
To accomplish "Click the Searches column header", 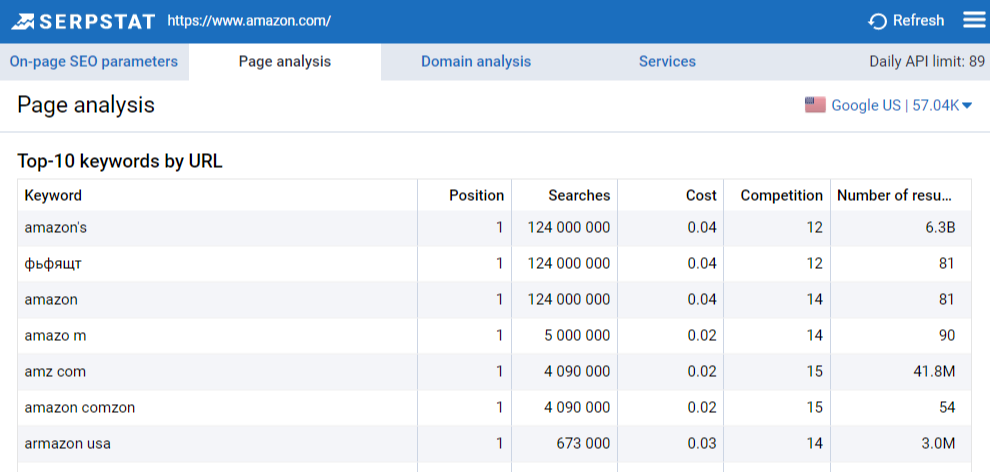I will click(x=579, y=196).
